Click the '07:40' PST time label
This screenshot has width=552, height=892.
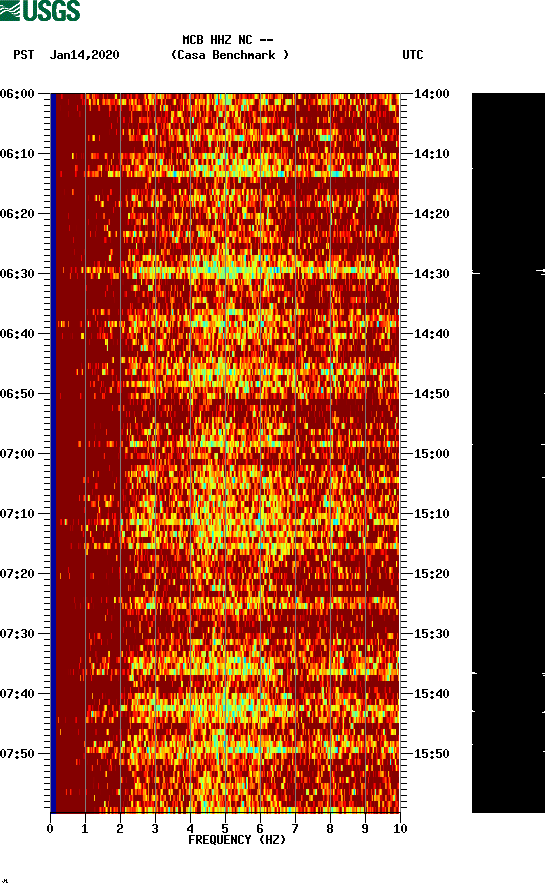(x=18, y=693)
